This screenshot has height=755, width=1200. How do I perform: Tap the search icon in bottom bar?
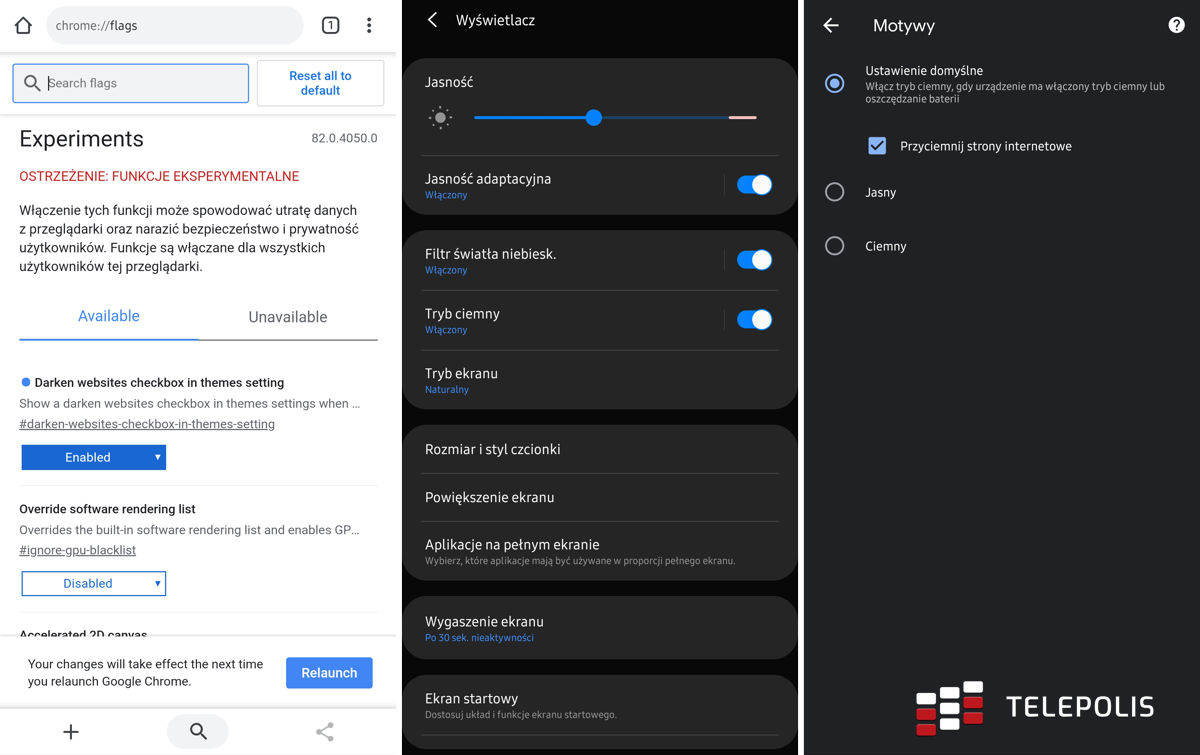198,732
